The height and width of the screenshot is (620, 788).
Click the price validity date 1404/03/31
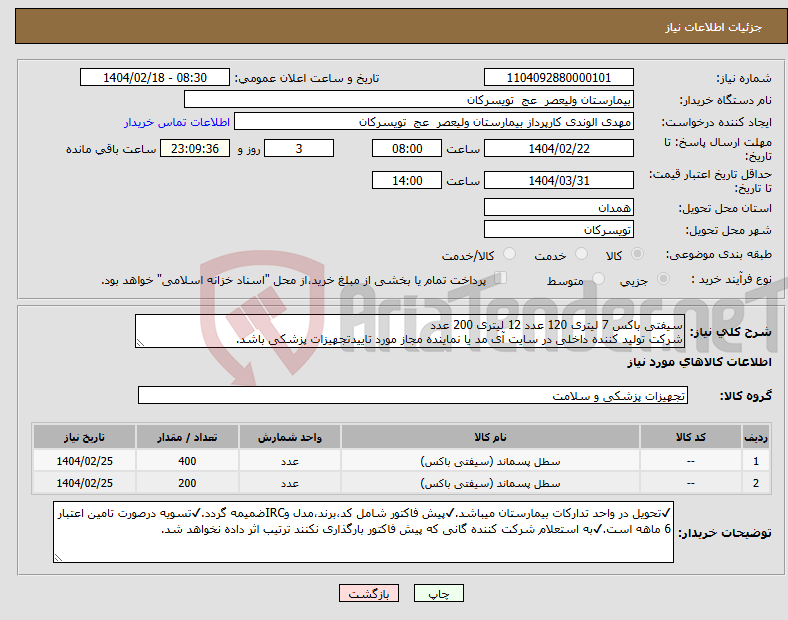pyautogui.click(x=558, y=180)
